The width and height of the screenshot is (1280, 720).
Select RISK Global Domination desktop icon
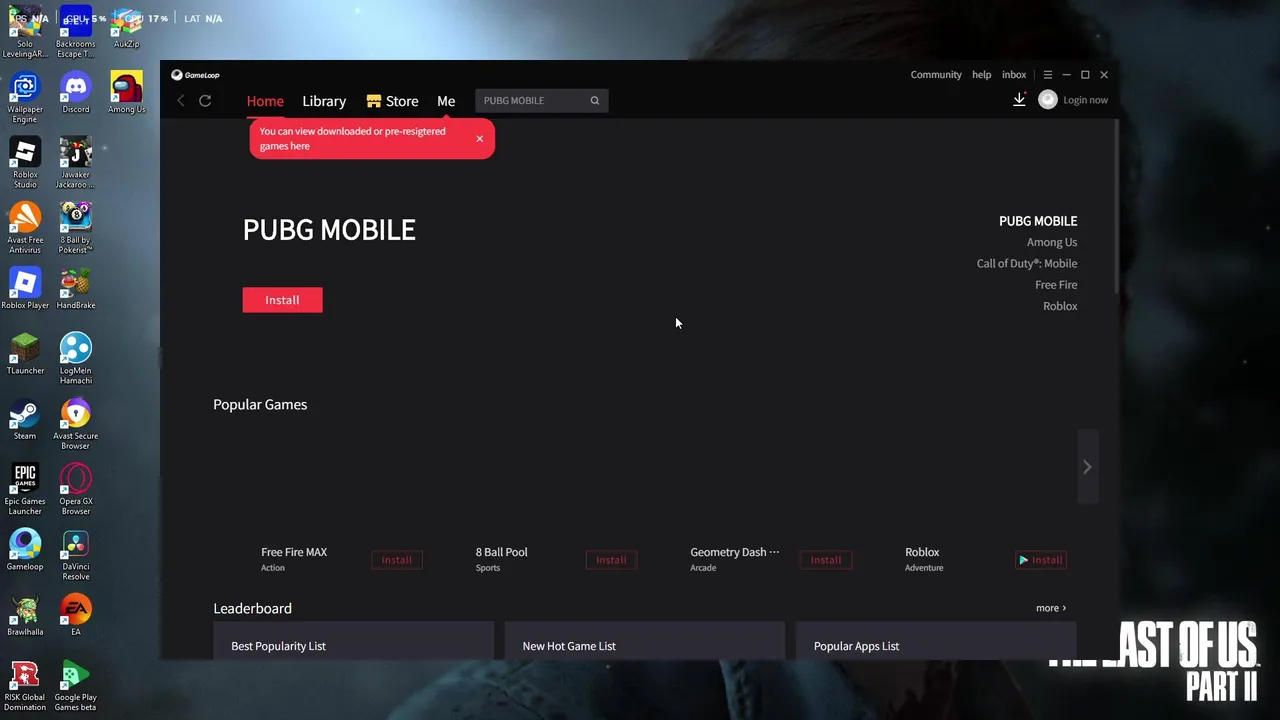[25, 686]
